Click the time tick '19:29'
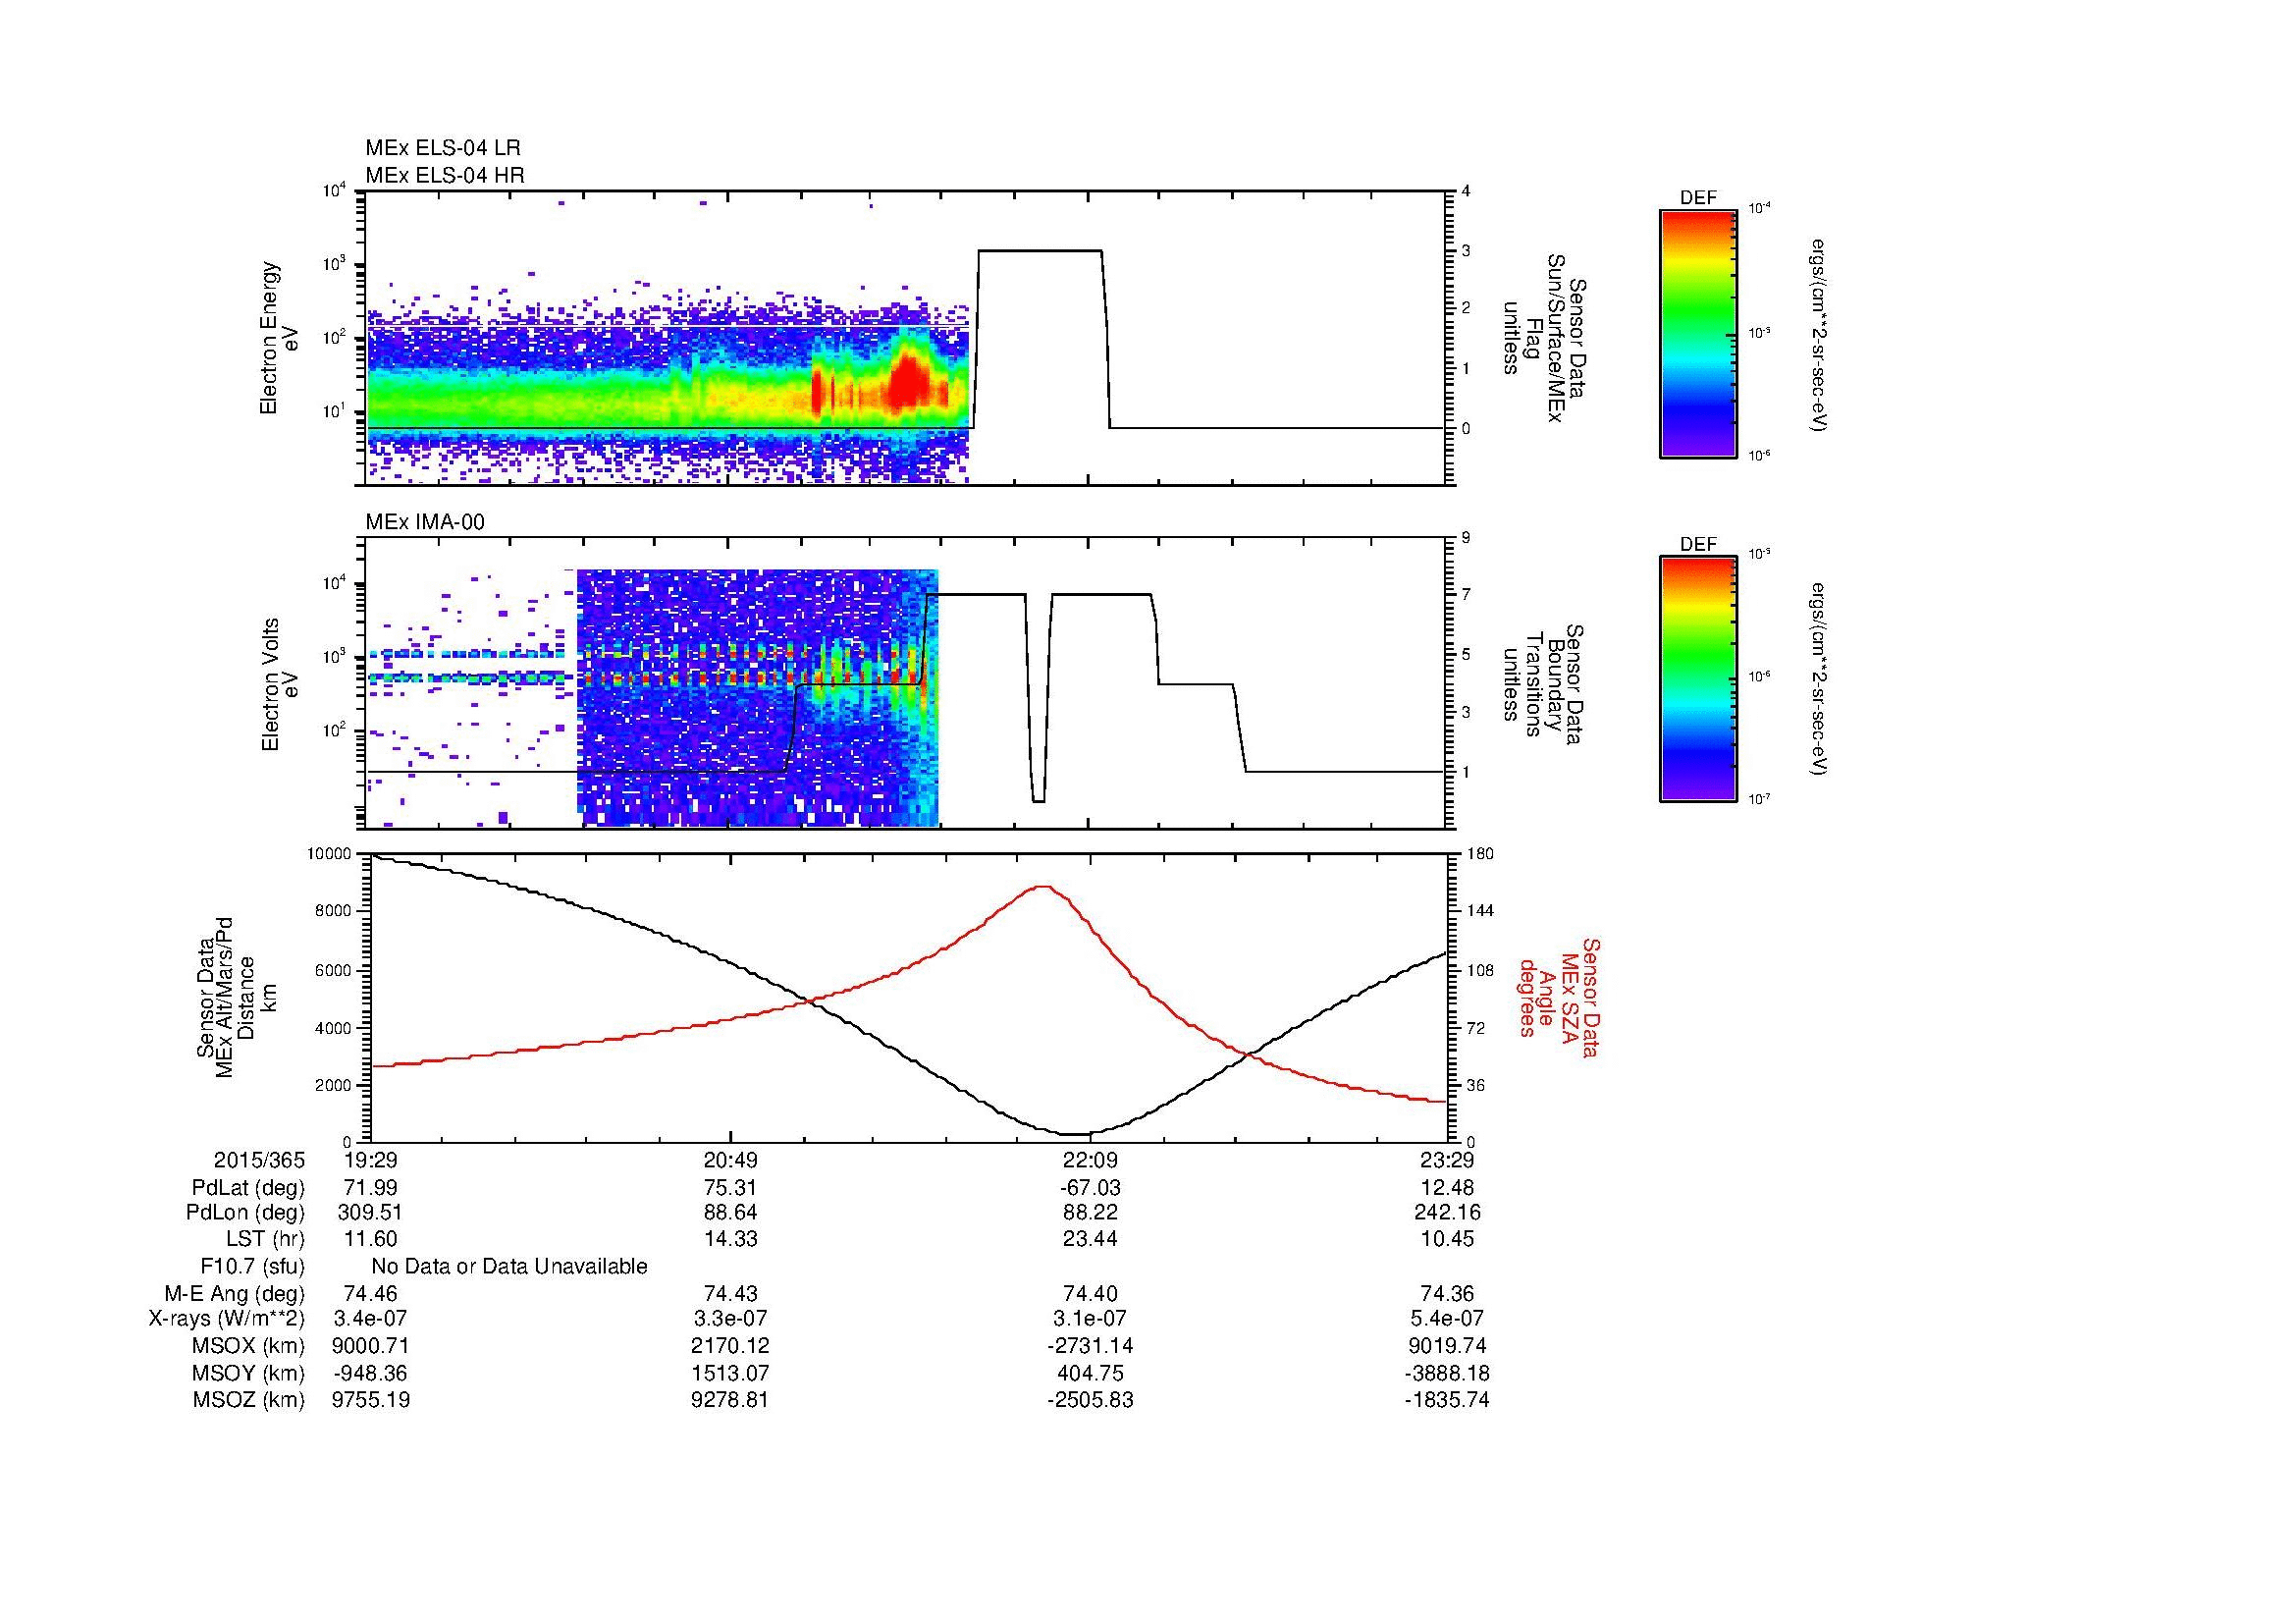Screen dimensions: 2296x1623 click(x=371, y=1160)
